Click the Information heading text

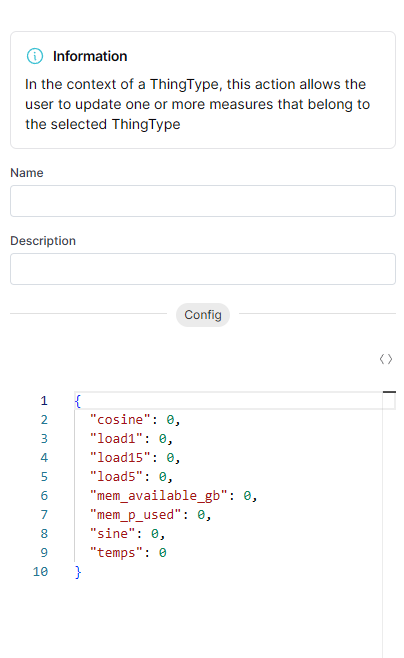pyautogui.click(x=90, y=56)
